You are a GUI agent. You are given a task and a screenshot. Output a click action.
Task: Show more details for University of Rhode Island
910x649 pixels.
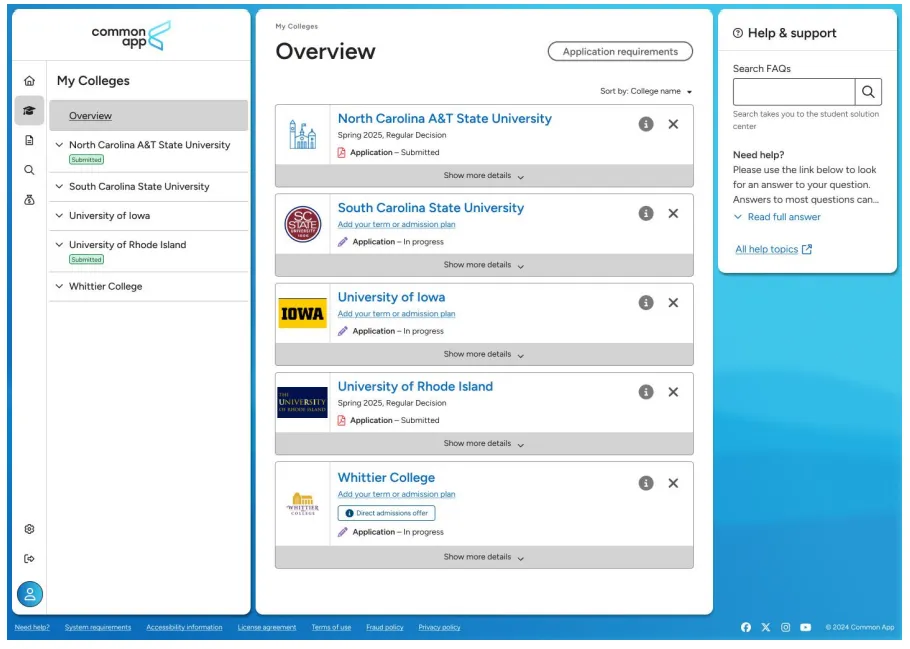click(484, 444)
